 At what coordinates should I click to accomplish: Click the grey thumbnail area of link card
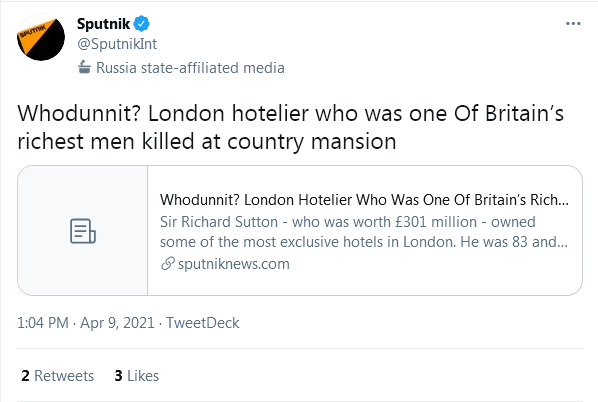pos(82,230)
